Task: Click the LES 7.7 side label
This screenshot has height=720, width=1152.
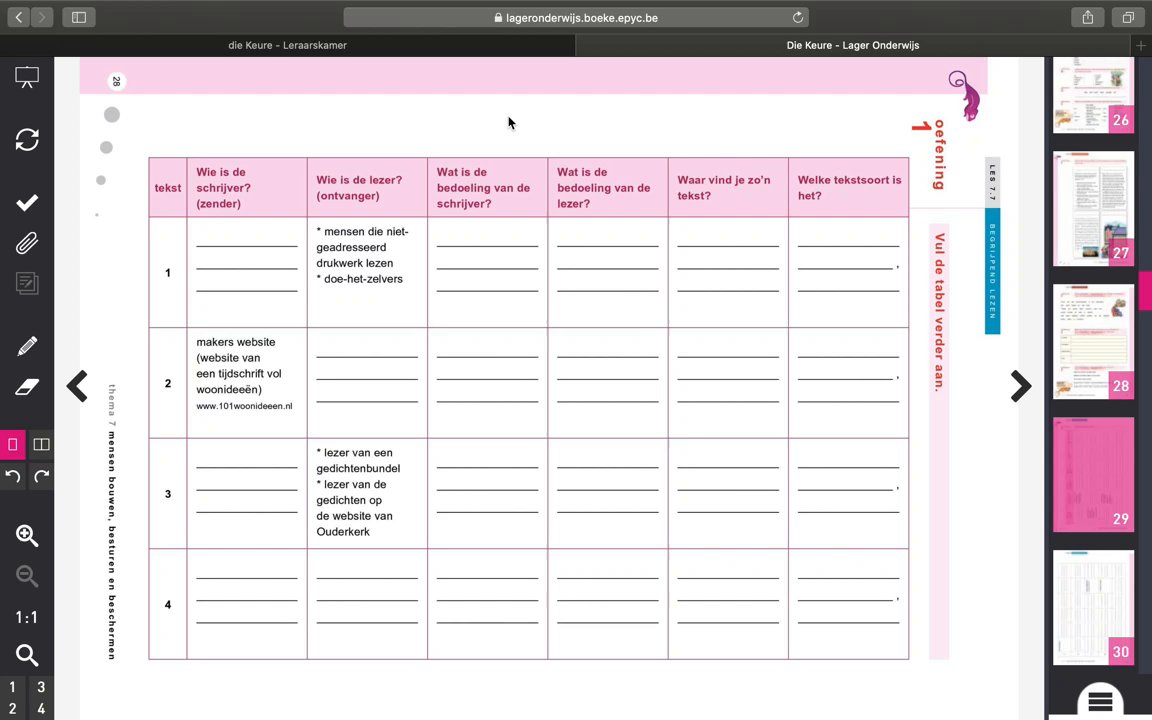Action: coord(993,183)
